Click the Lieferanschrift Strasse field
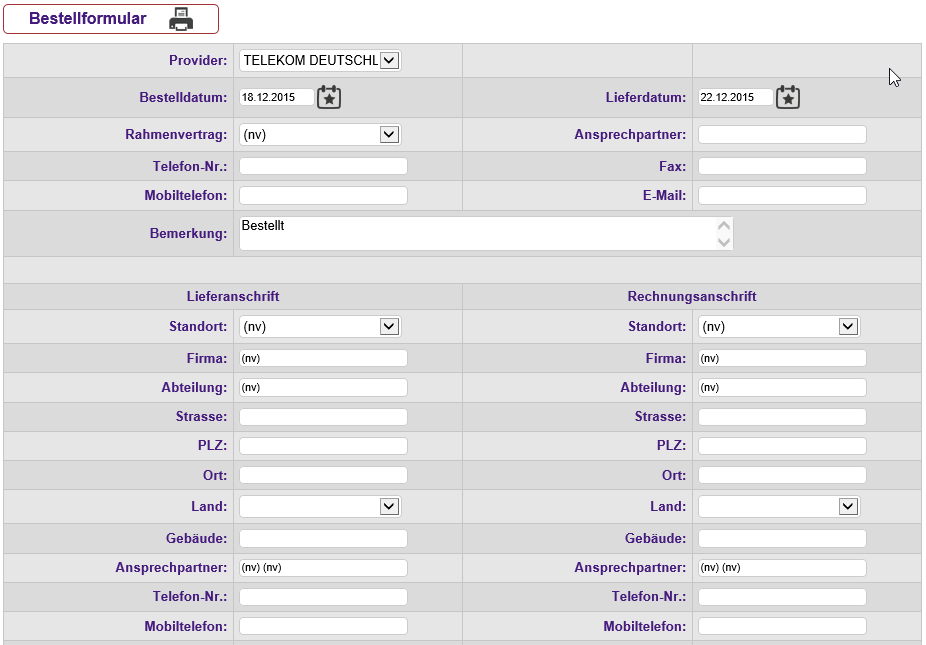The width and height of the screenshot is (926, 645). [323, 416]
